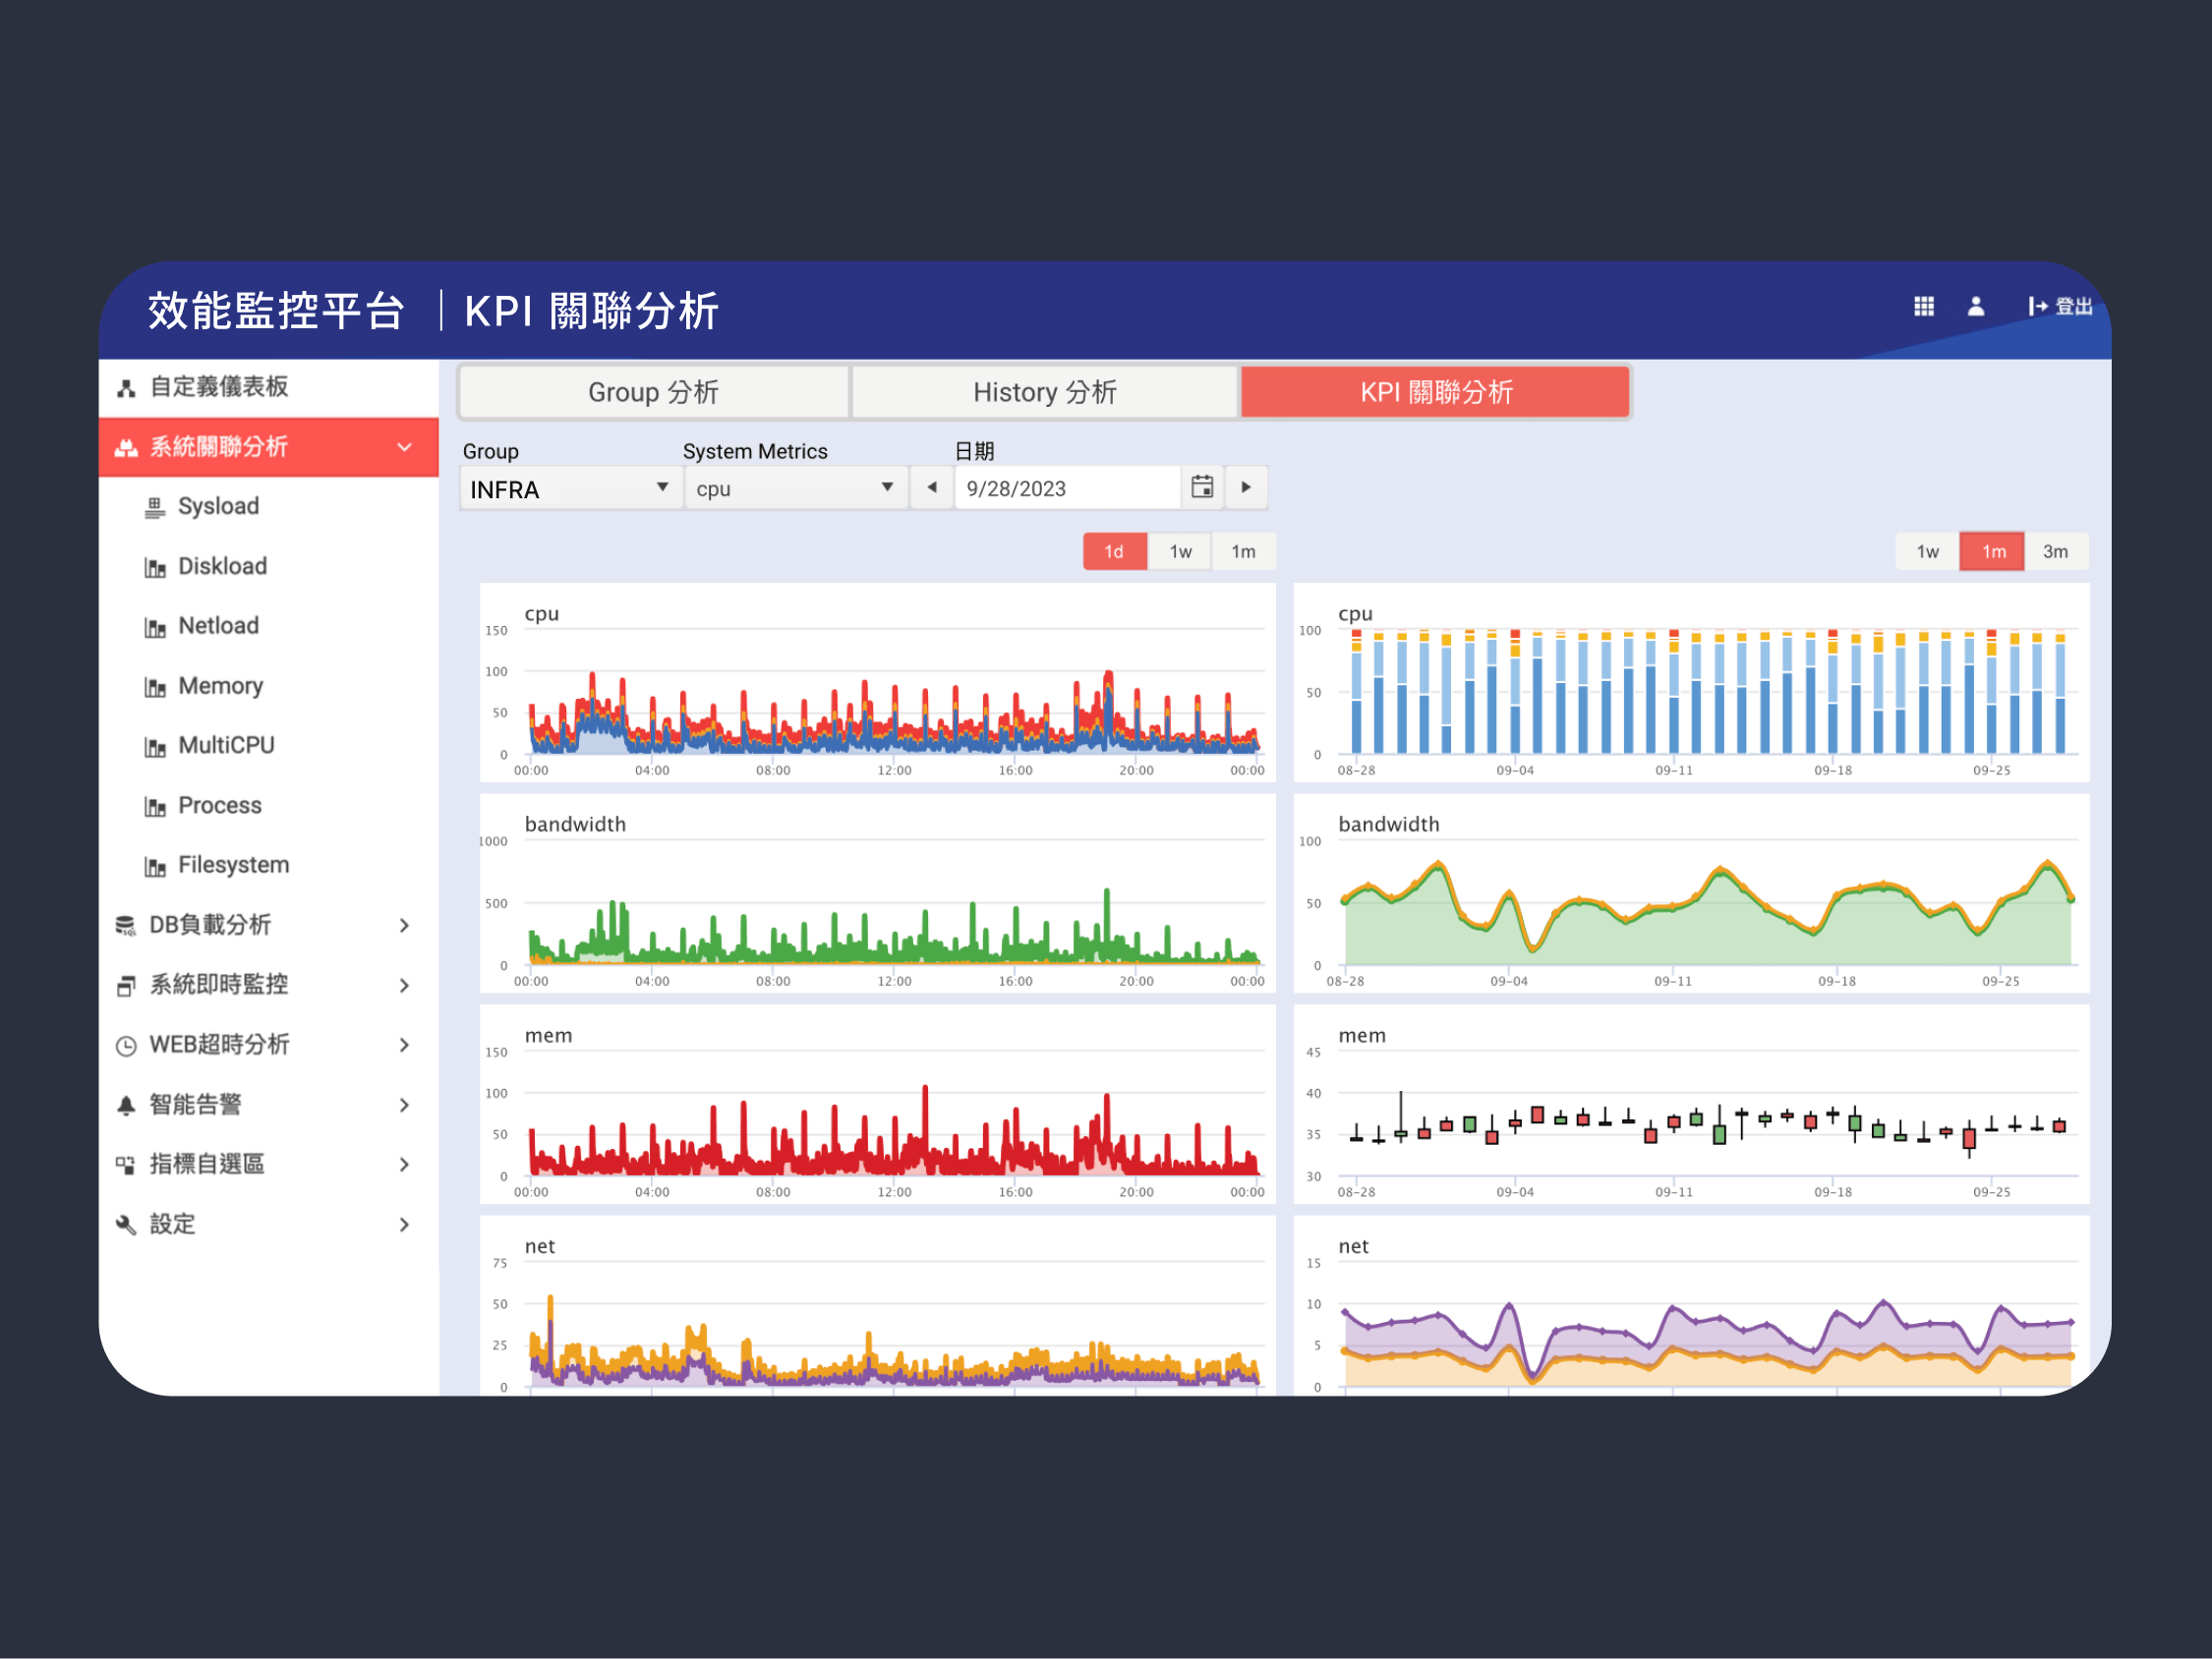
Task: Open the calendar date picker icon
Action: coord(1202,487)
